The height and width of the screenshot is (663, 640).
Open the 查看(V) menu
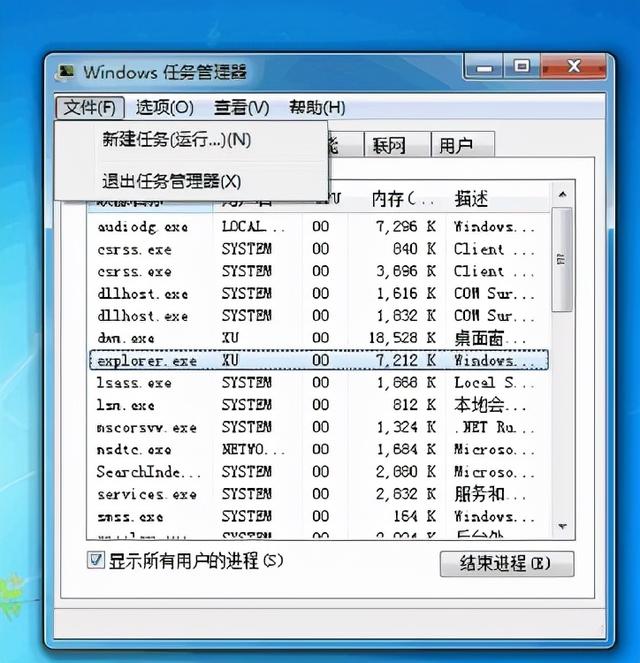[x=242, y=108]
